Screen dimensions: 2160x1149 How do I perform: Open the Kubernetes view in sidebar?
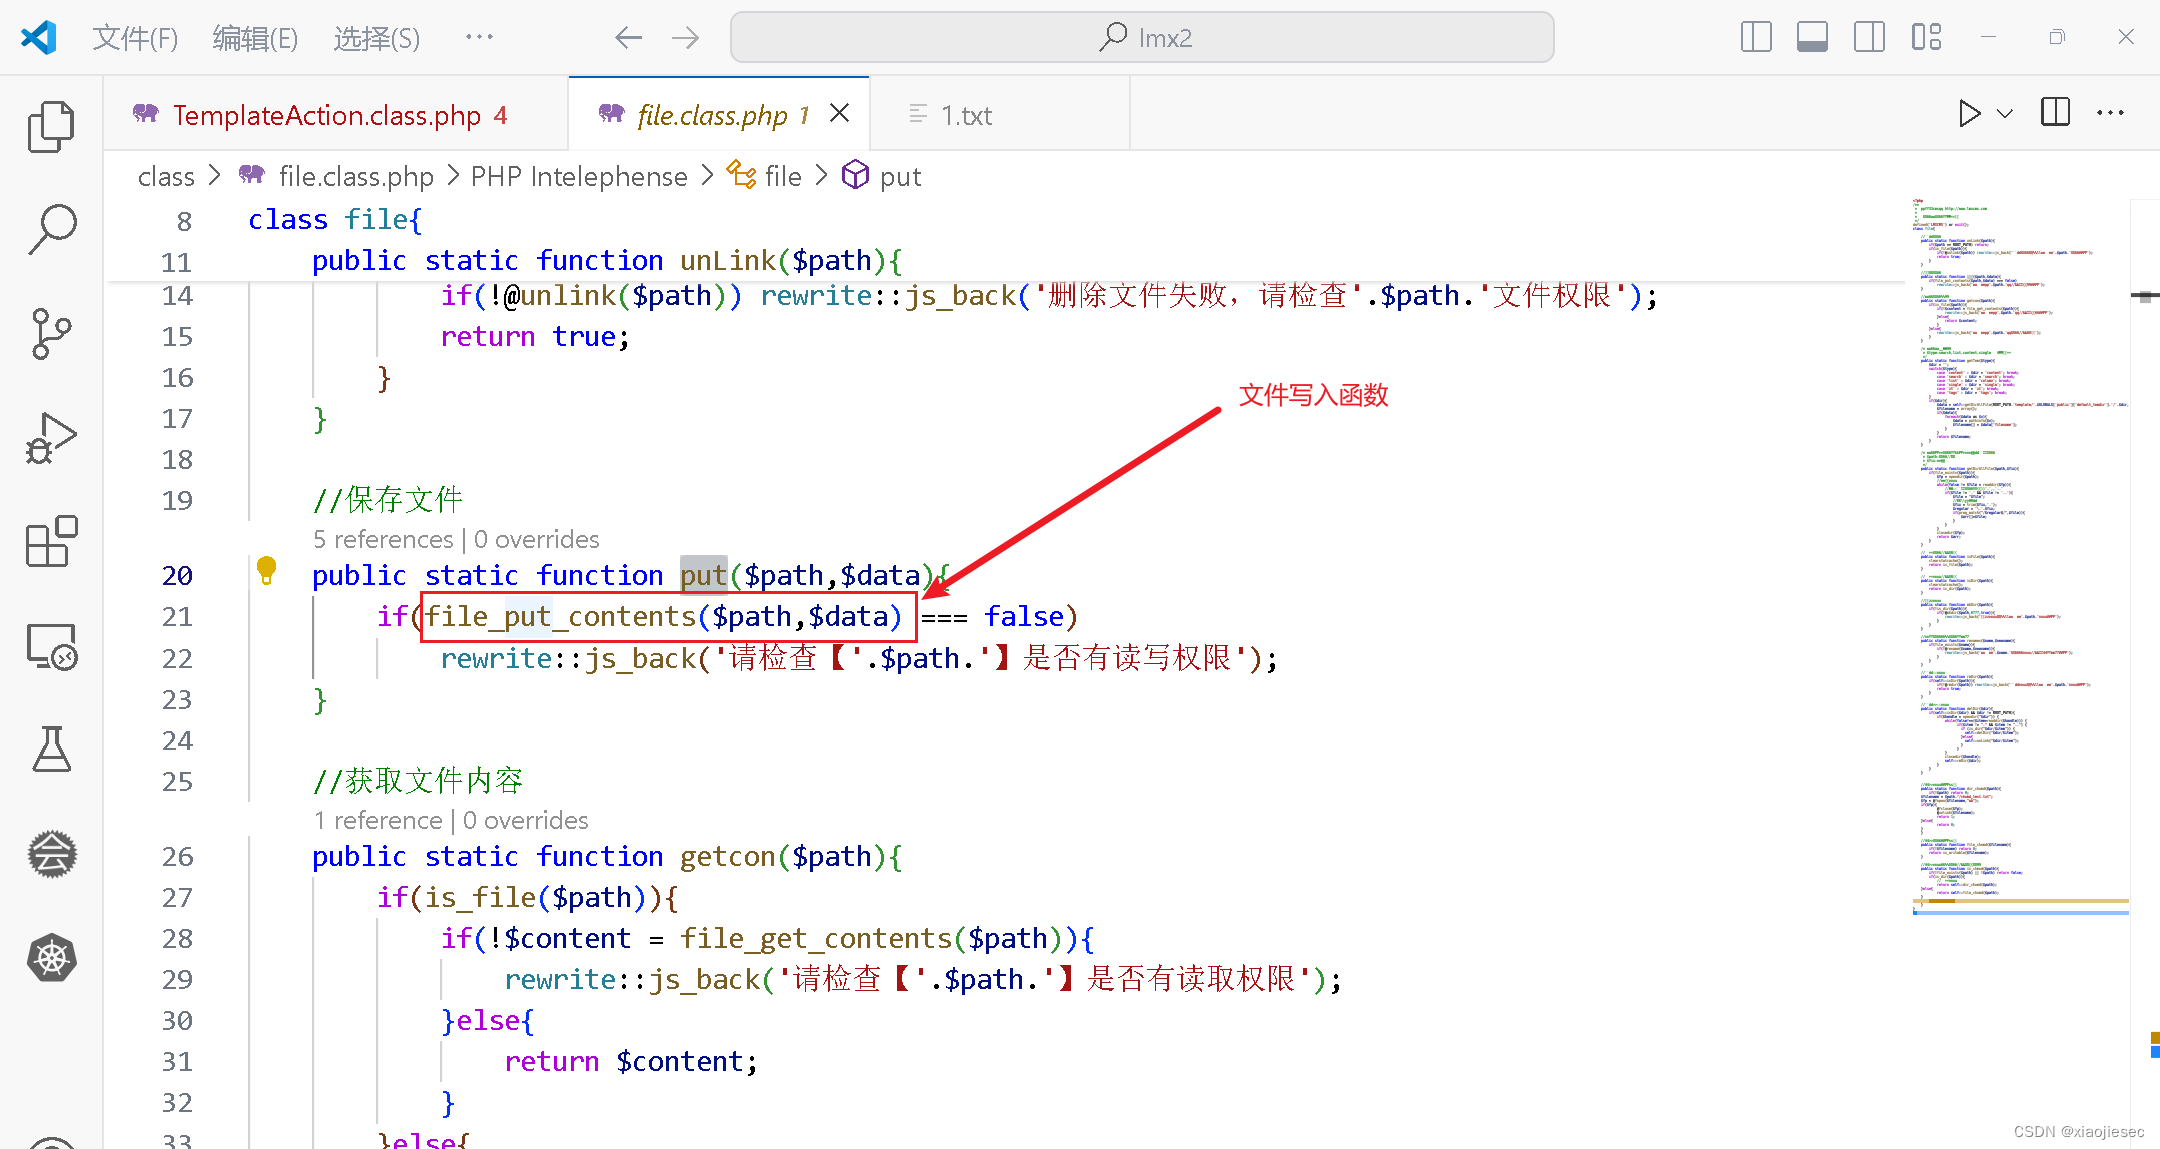(51, 958)
